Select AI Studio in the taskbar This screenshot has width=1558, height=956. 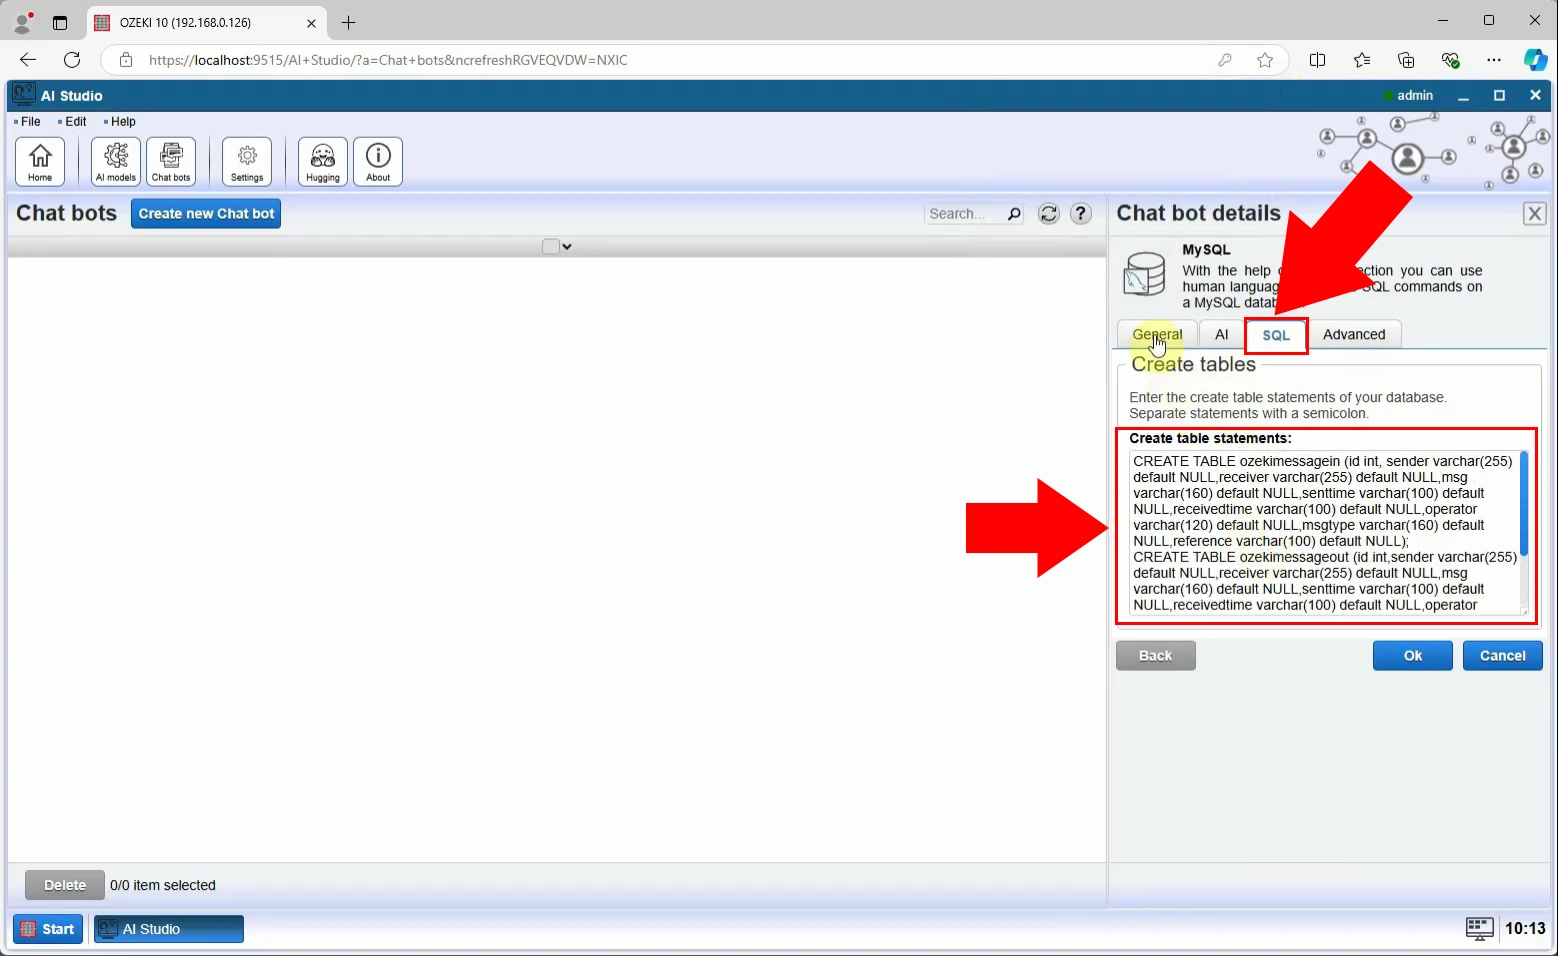tap(169, 929)
